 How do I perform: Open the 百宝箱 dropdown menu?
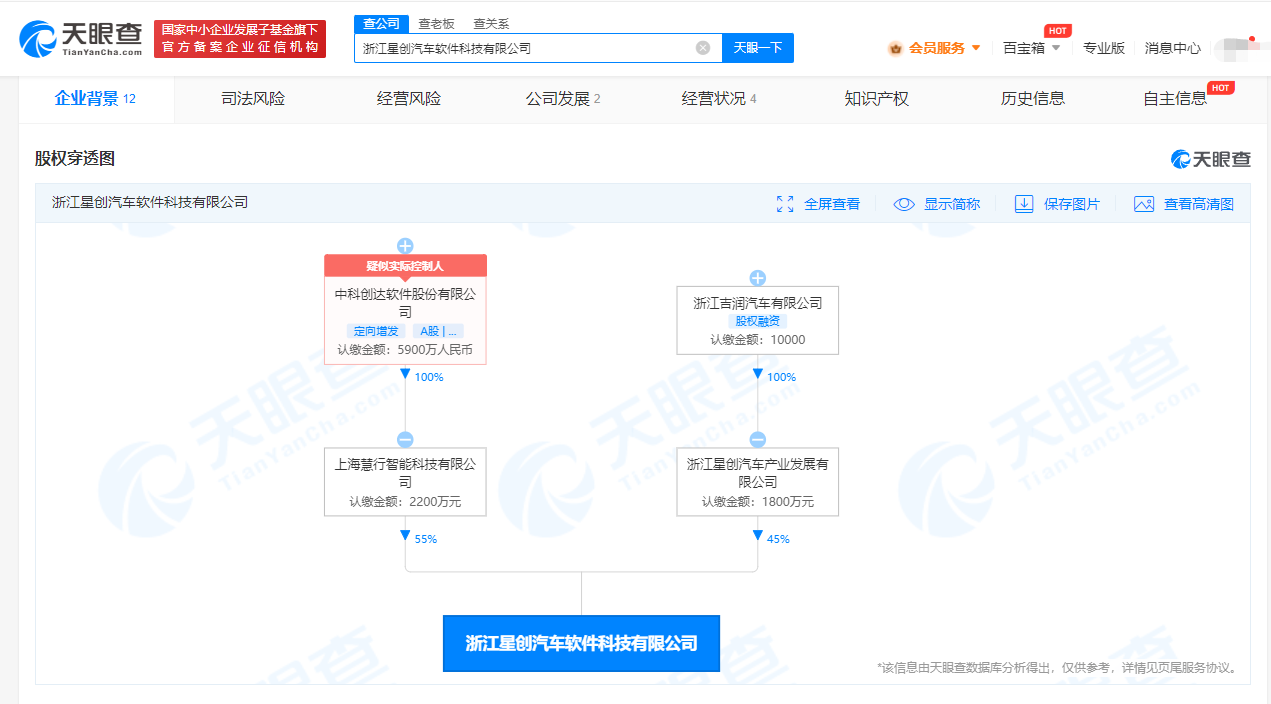(1031, 48)
